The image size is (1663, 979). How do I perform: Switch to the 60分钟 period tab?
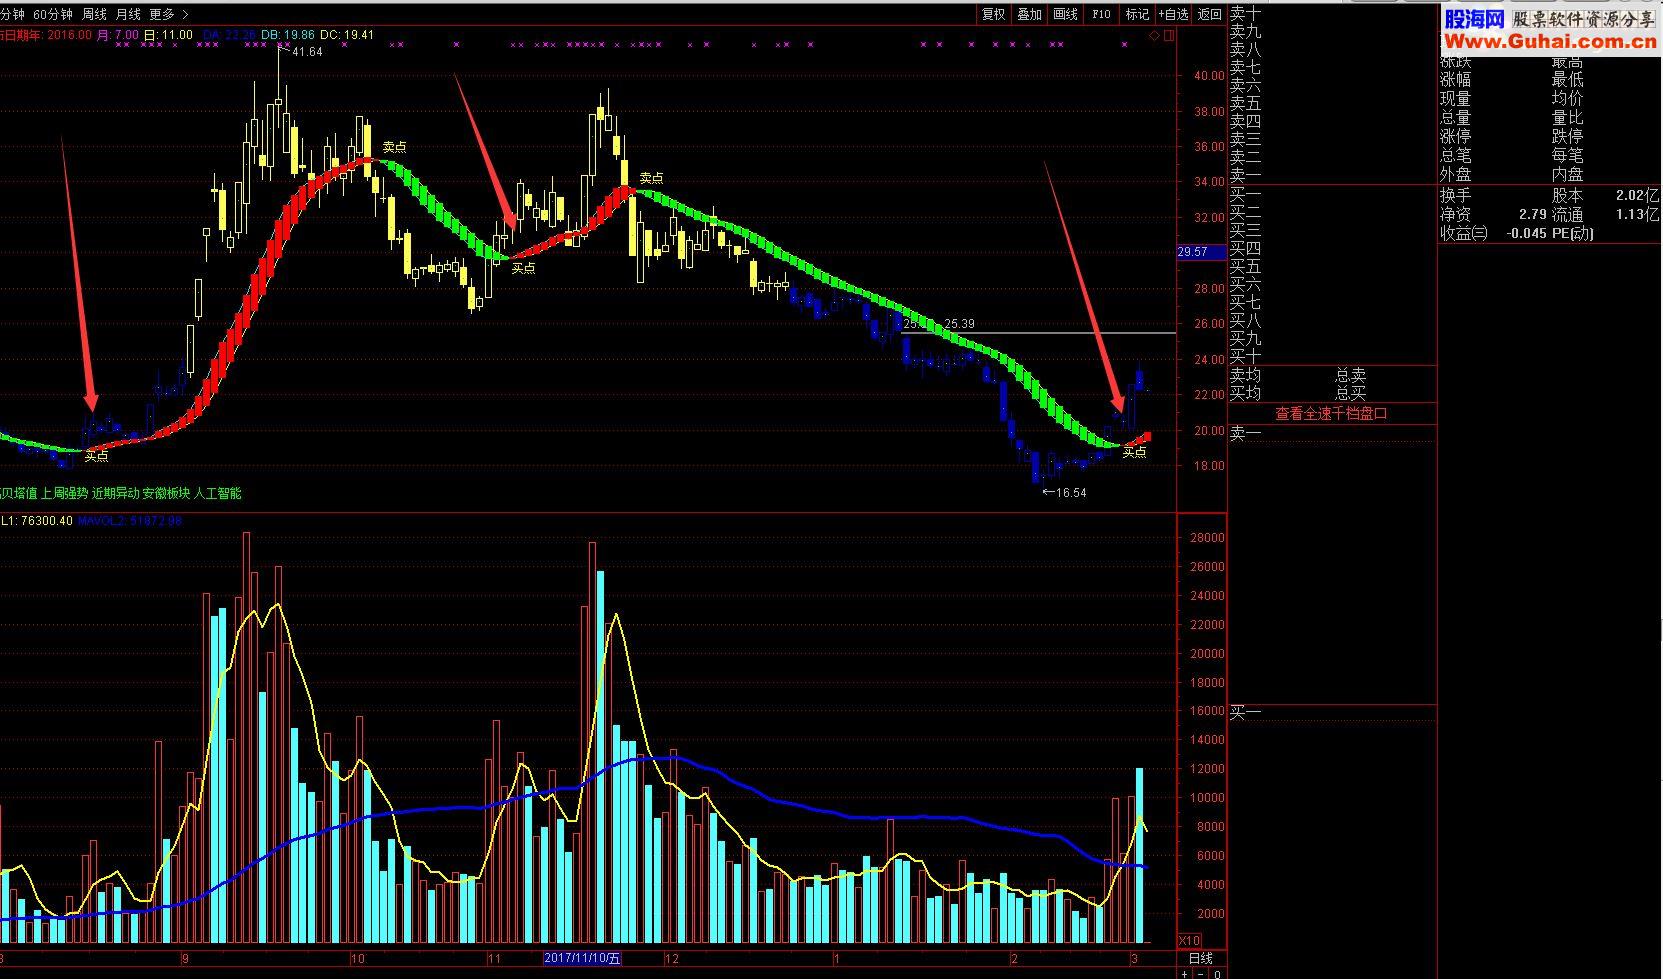(53, 14)
